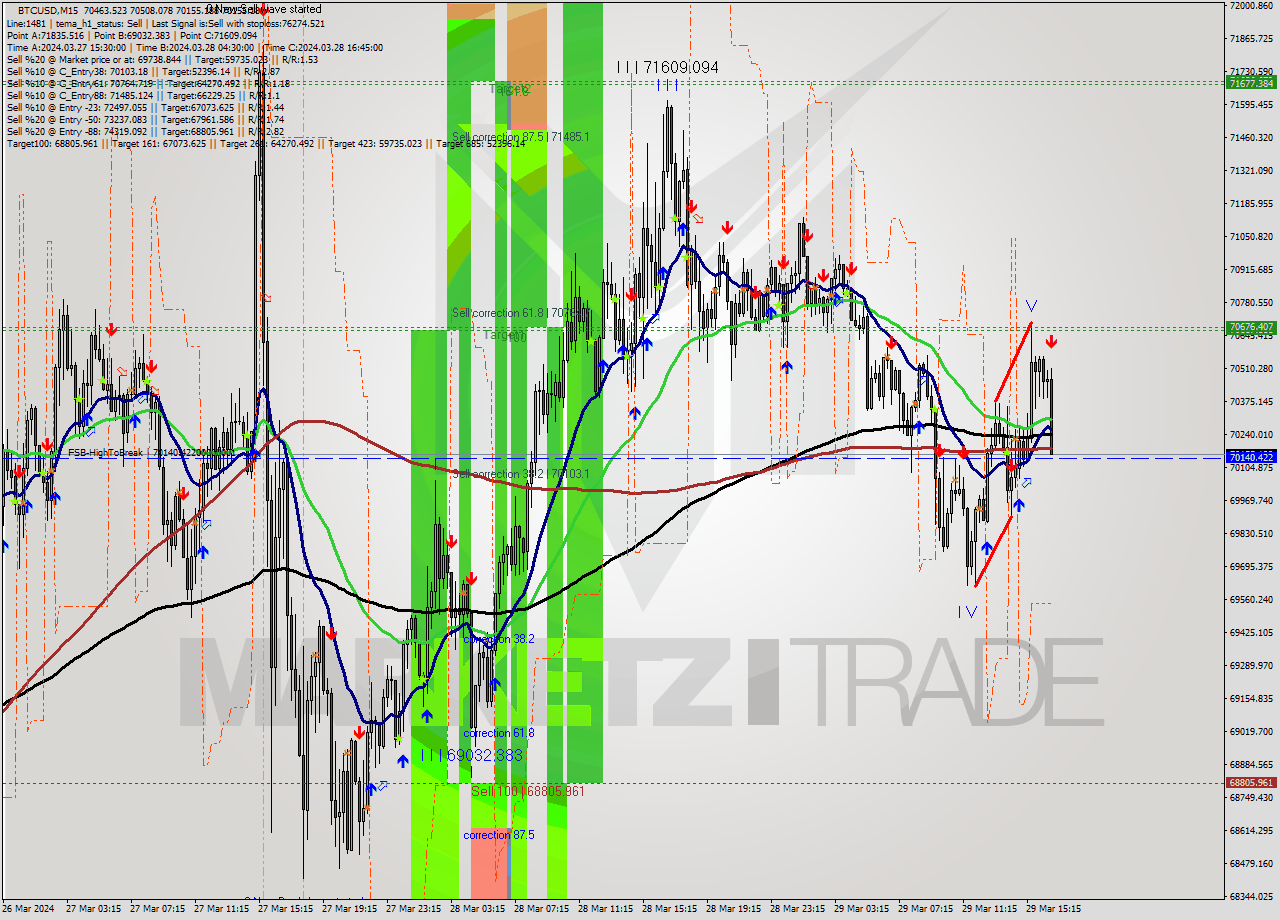
Task: Select the green 70676.407 price axis label
Action: pos(1251,327)
